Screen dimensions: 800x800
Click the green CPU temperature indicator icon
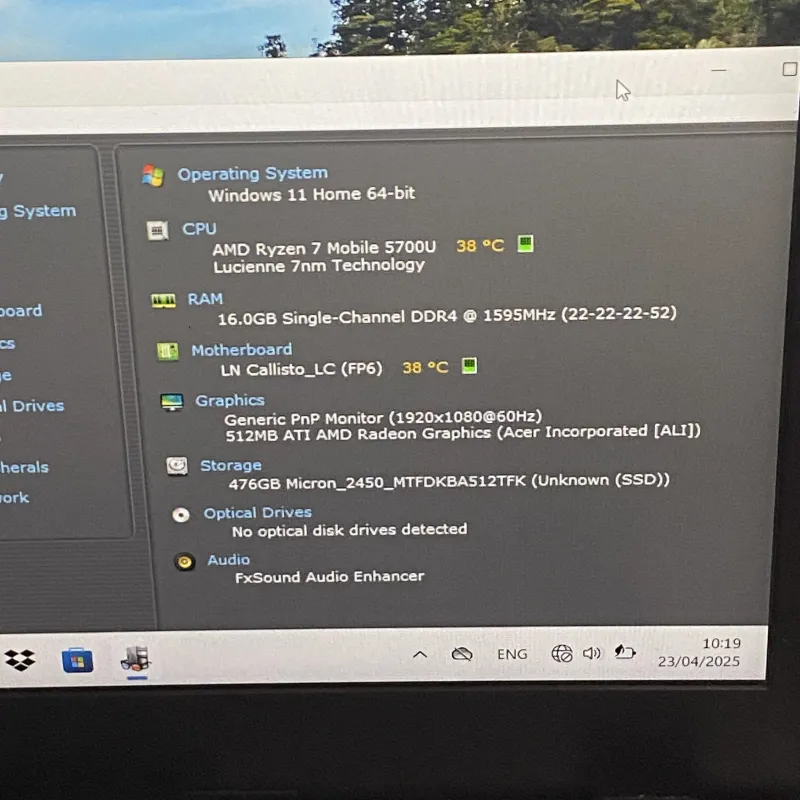(526, 244)
